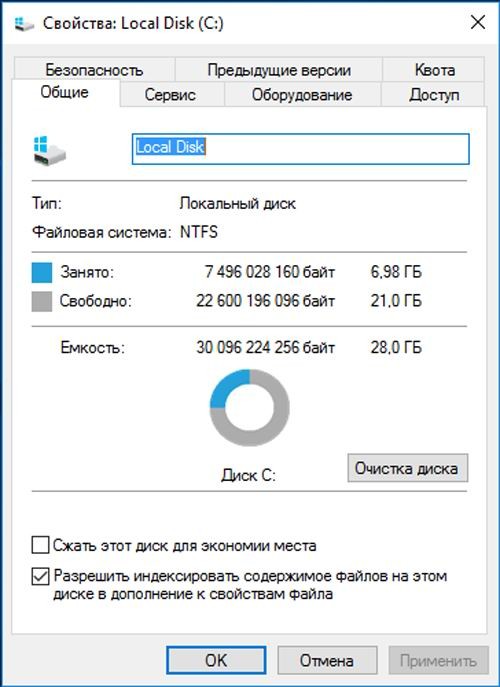The width and height of the screenshot is (500, 687).
Task: Click the Отмена button
Action: (x=327, y=660)
